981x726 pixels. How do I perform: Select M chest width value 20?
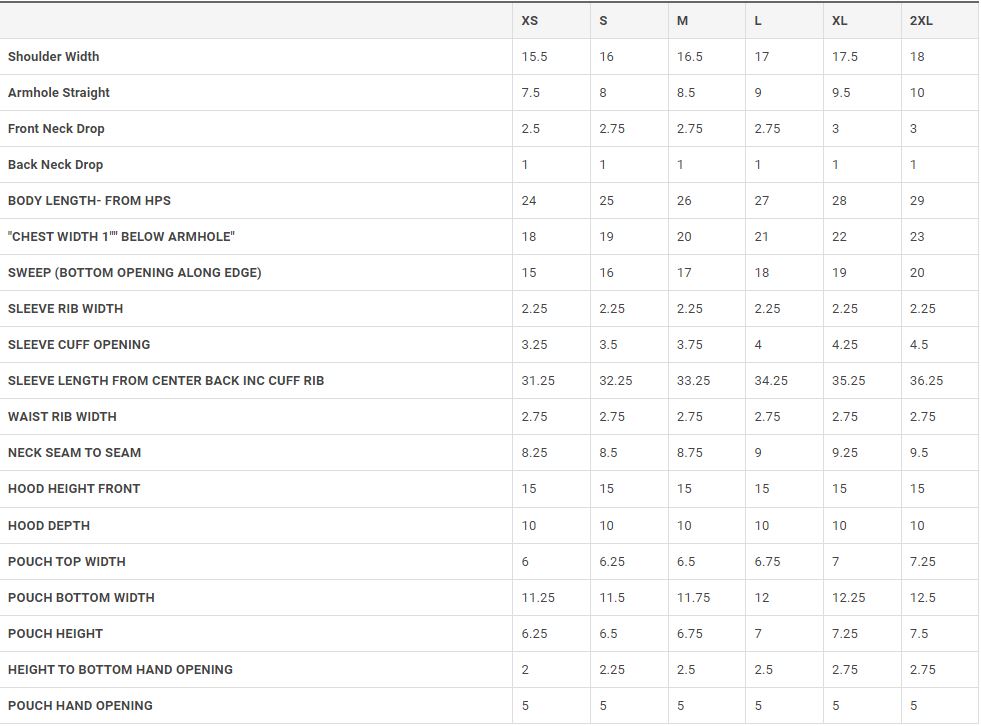tap(684, 237)
